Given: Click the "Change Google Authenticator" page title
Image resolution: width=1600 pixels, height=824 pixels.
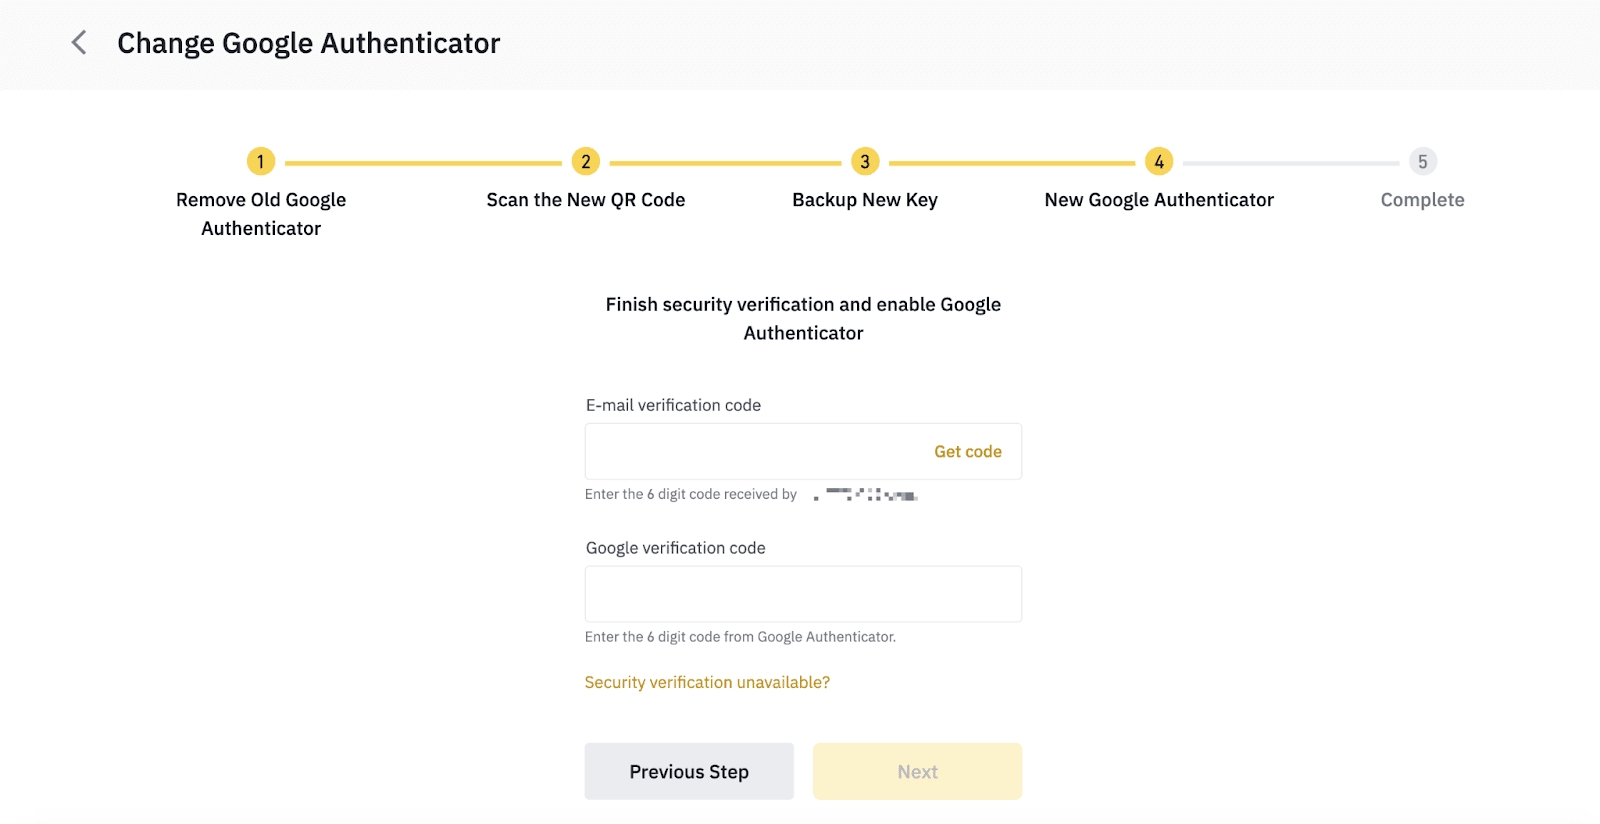Looking at the screenshot, I should (x=308, y=43).
